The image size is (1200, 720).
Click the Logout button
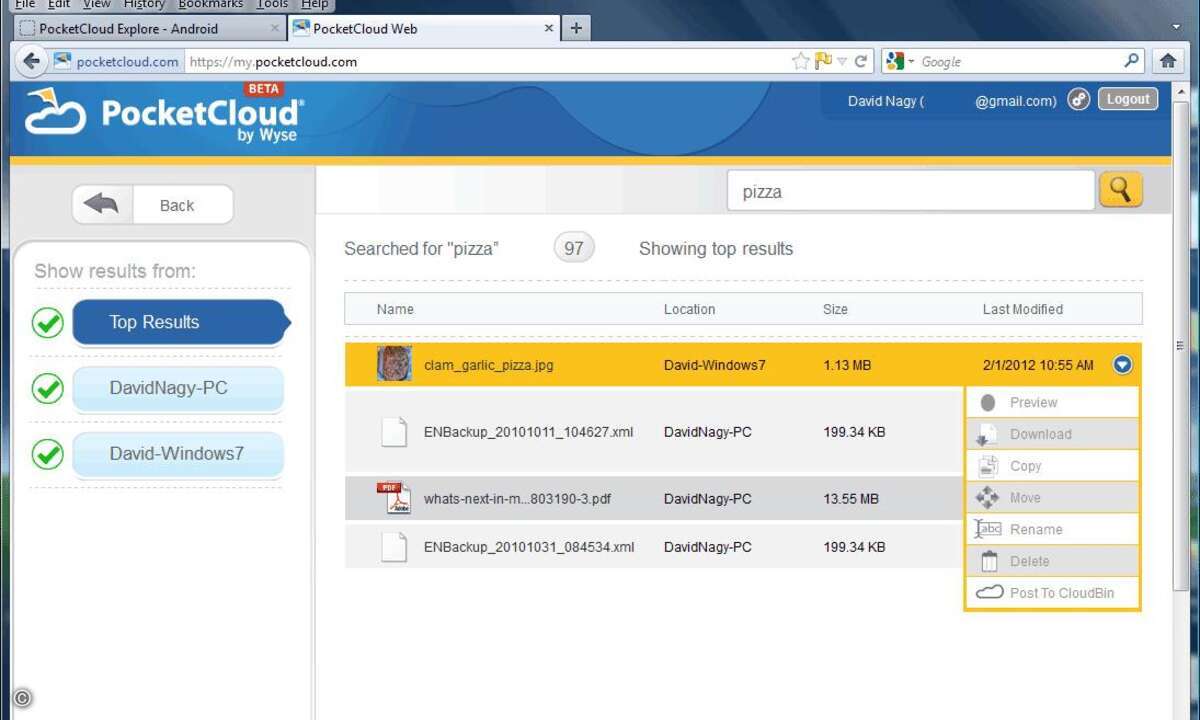(1128, 99)
